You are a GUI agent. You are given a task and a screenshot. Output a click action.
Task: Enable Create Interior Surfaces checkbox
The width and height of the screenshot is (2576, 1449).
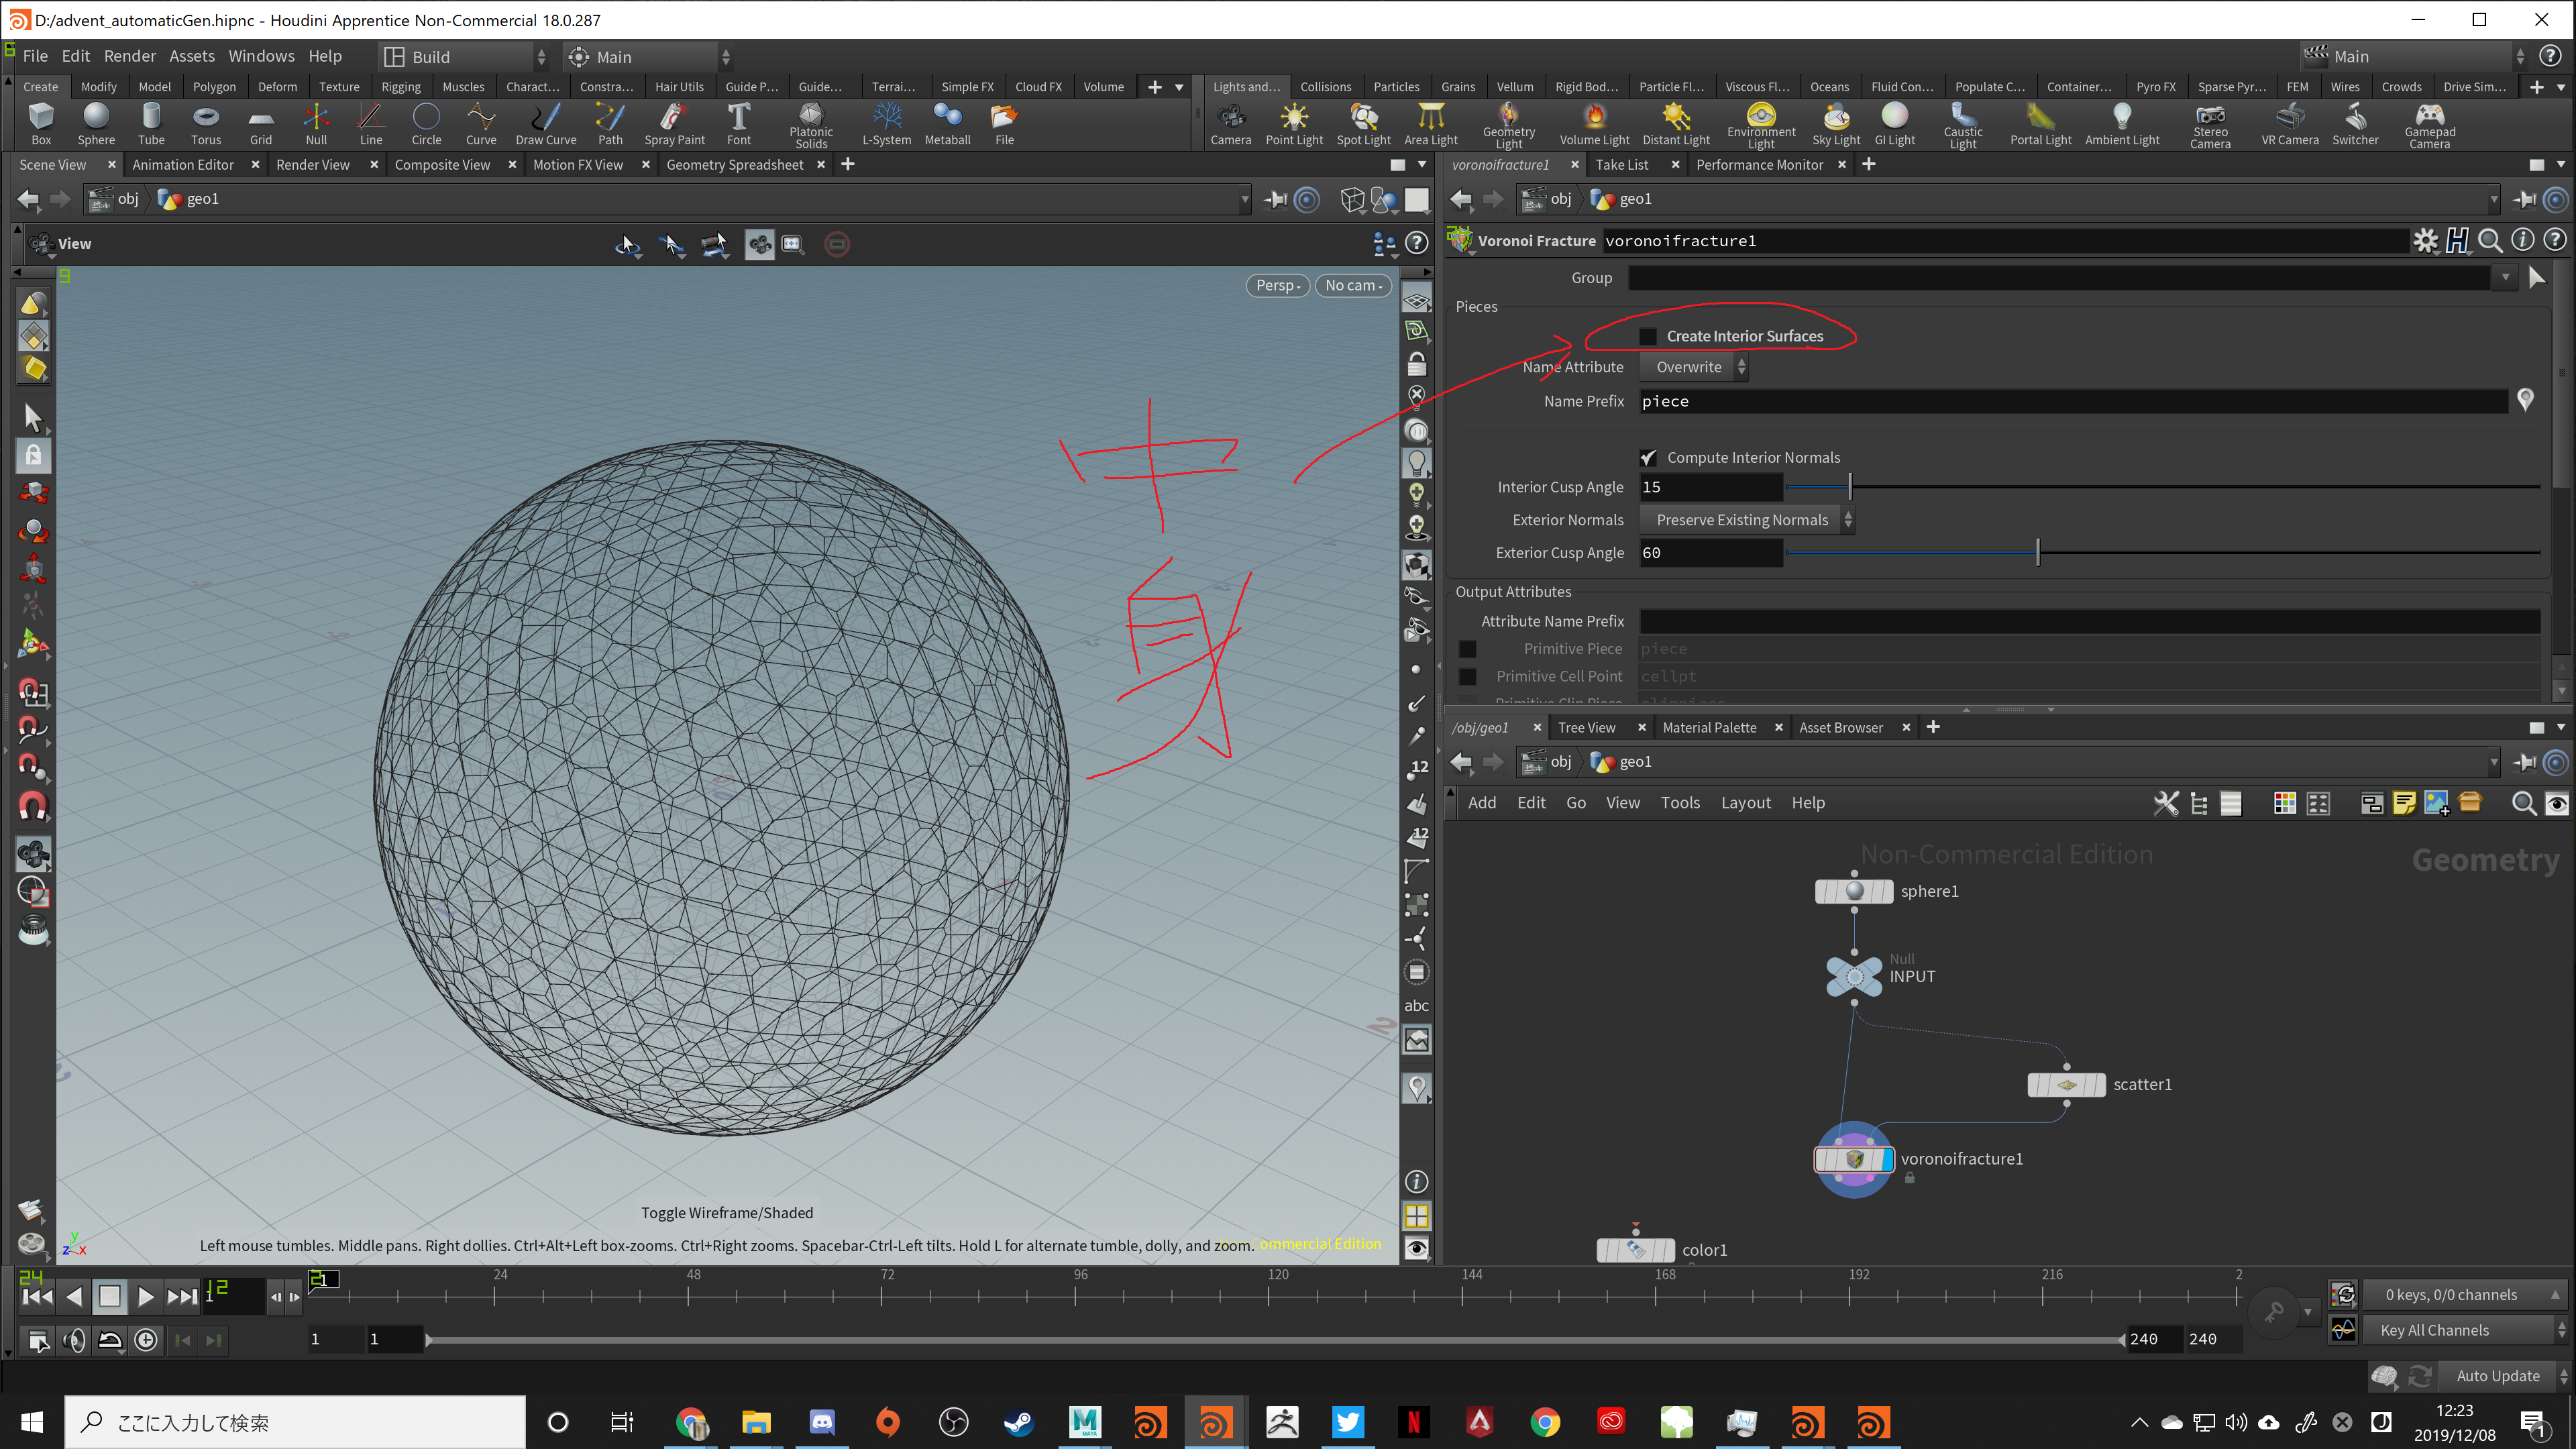[x=1648, y=337]
